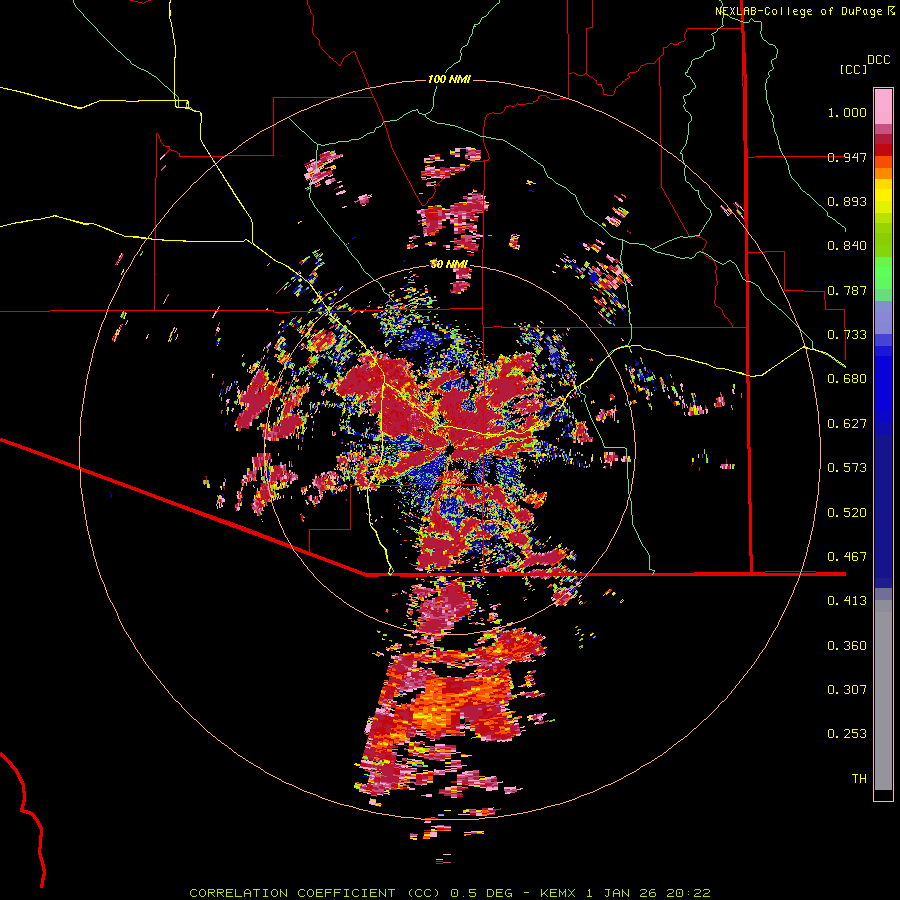Click the 0.360 scale value
Screen dimensions: 900x900
coord(847,646)
